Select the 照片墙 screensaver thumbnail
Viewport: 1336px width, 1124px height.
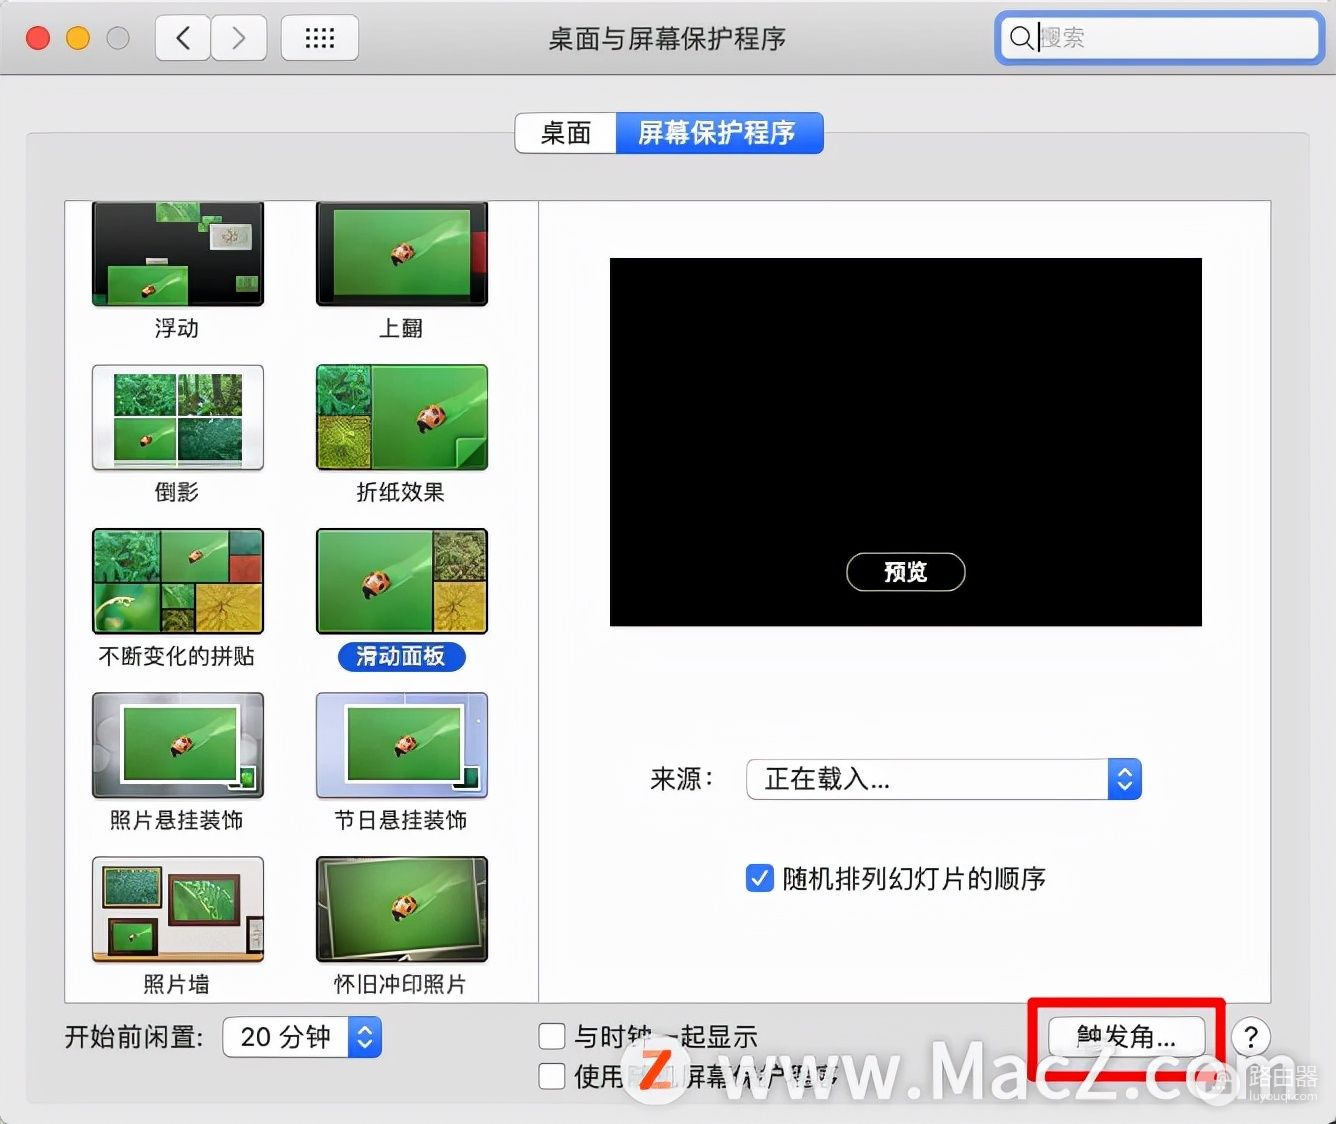[x=178, y=909]
